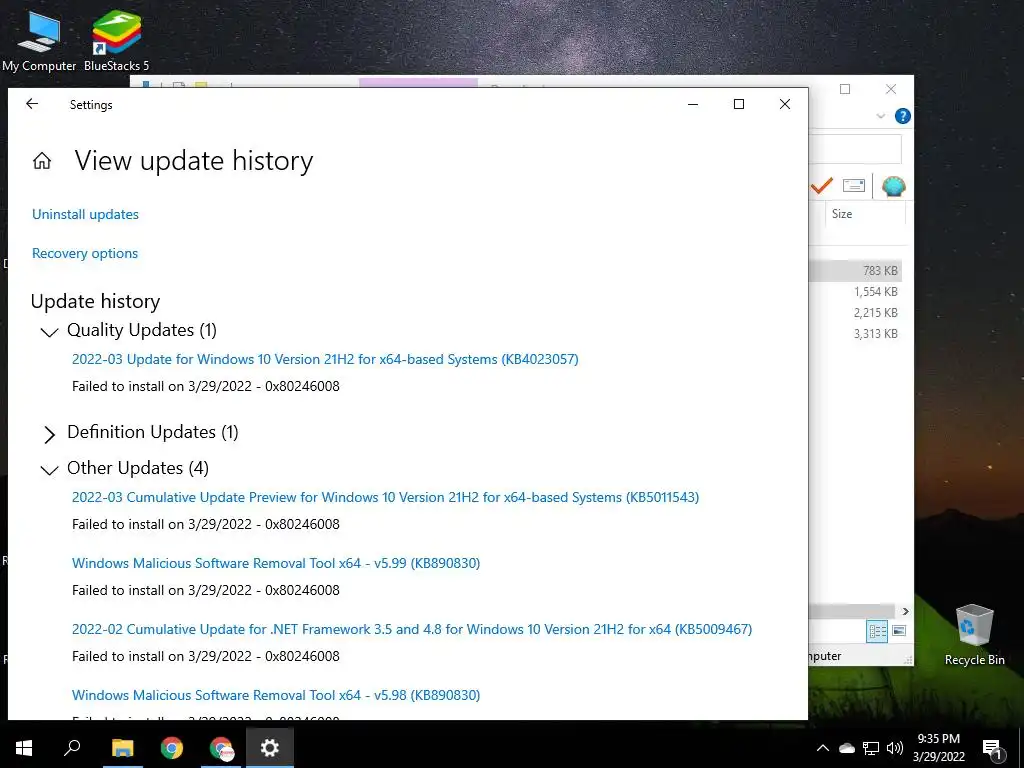This screenshot has width=1024, height=768.
Task: Switch File Explorer to details view
Action: coord(877,631)
